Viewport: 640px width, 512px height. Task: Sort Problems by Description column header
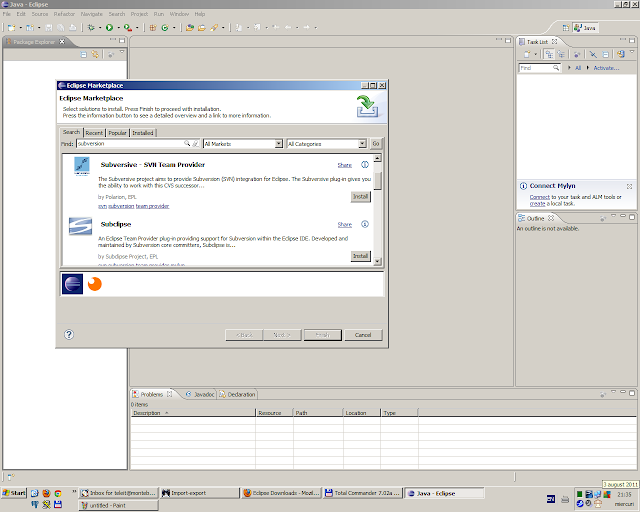[193, 413]
